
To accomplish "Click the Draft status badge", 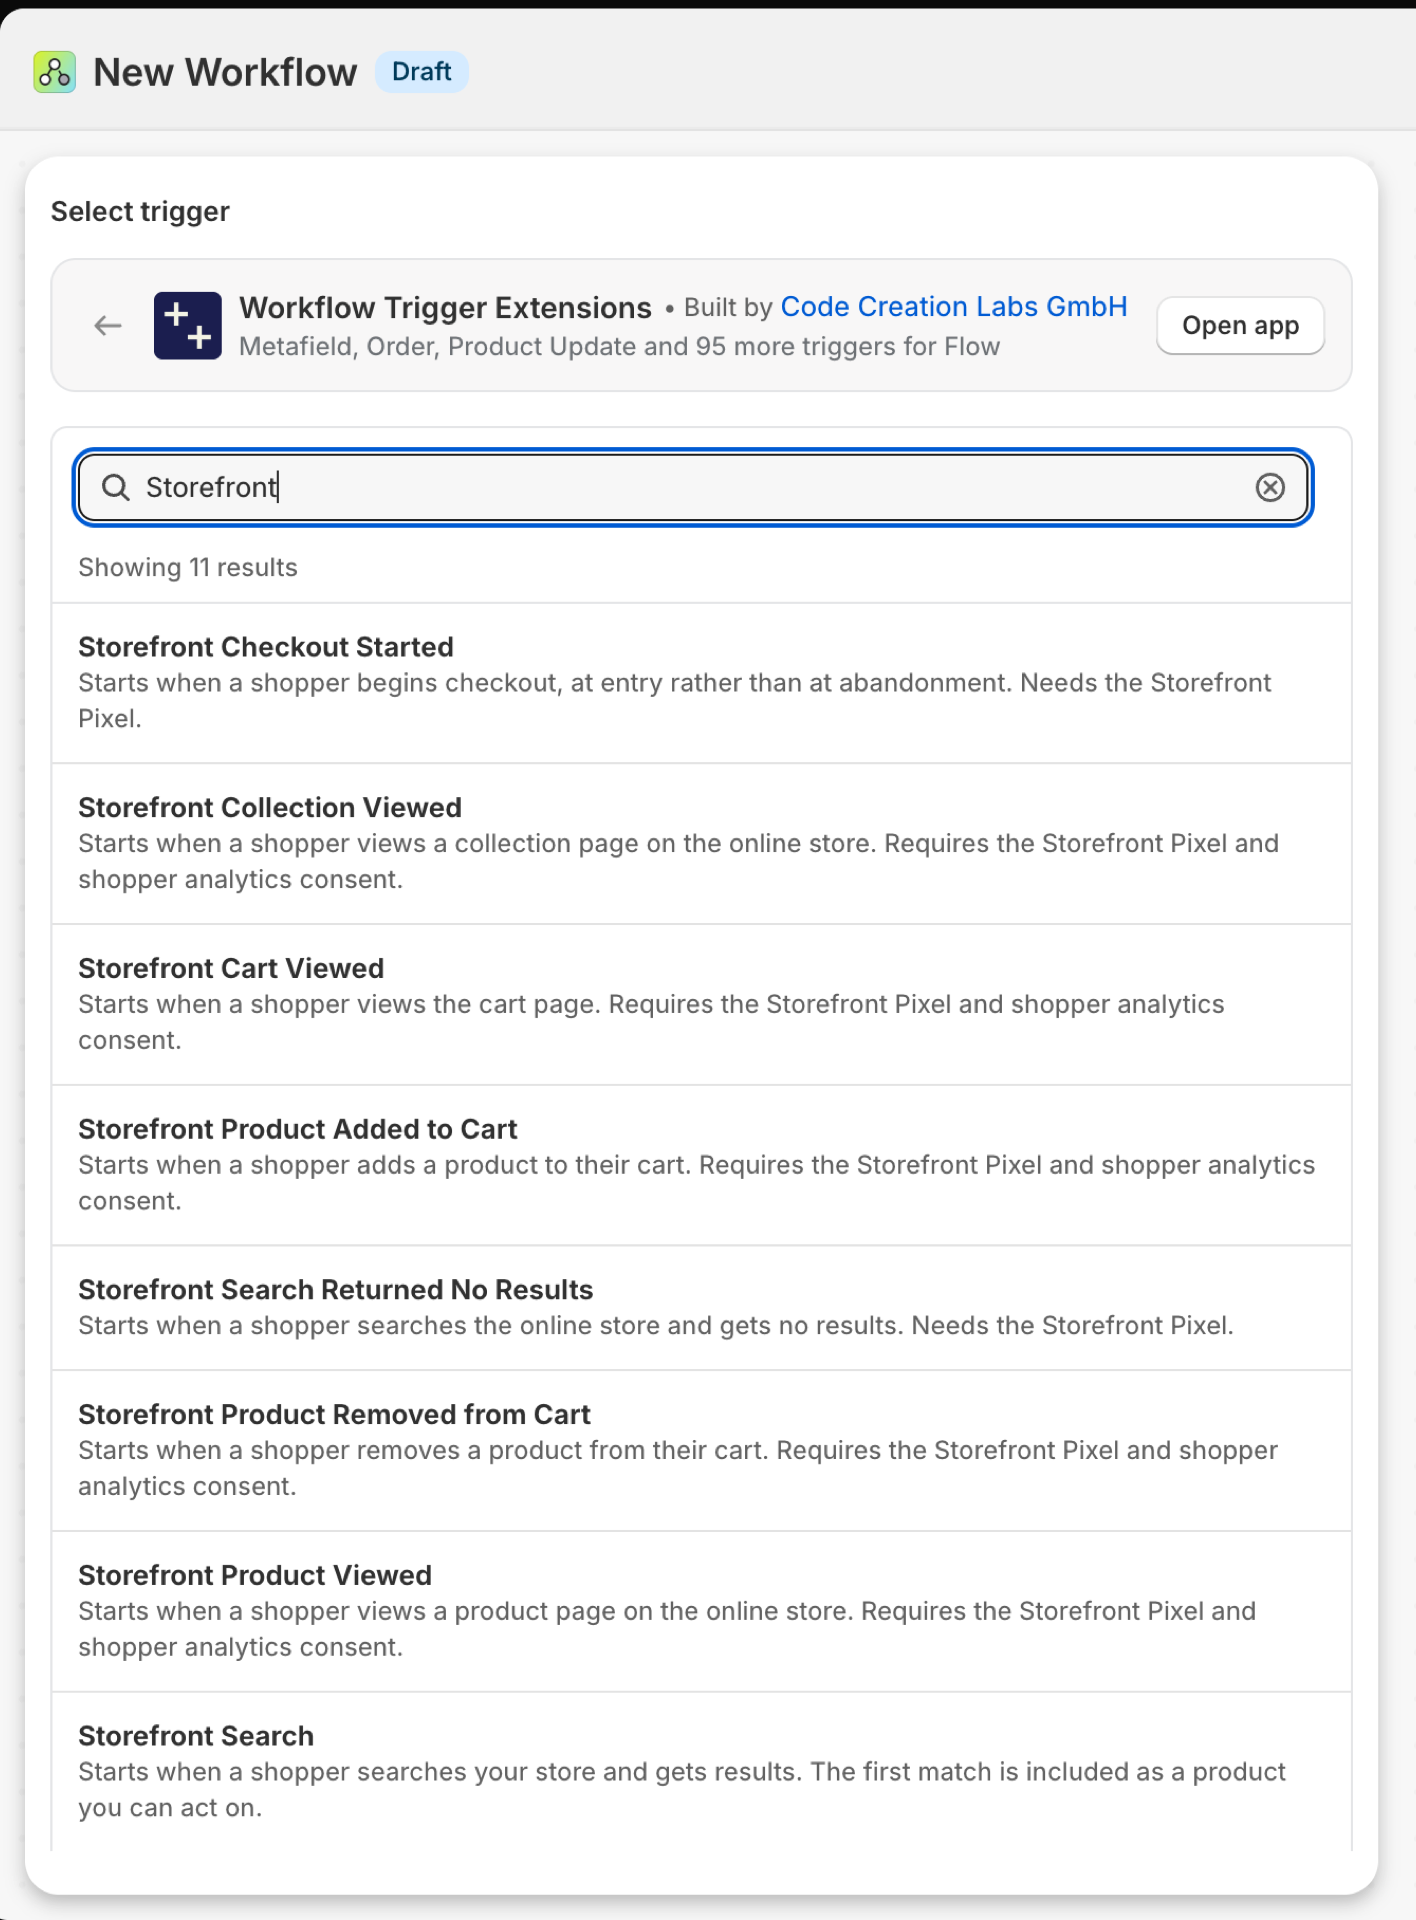I will [x=422, y=72].
